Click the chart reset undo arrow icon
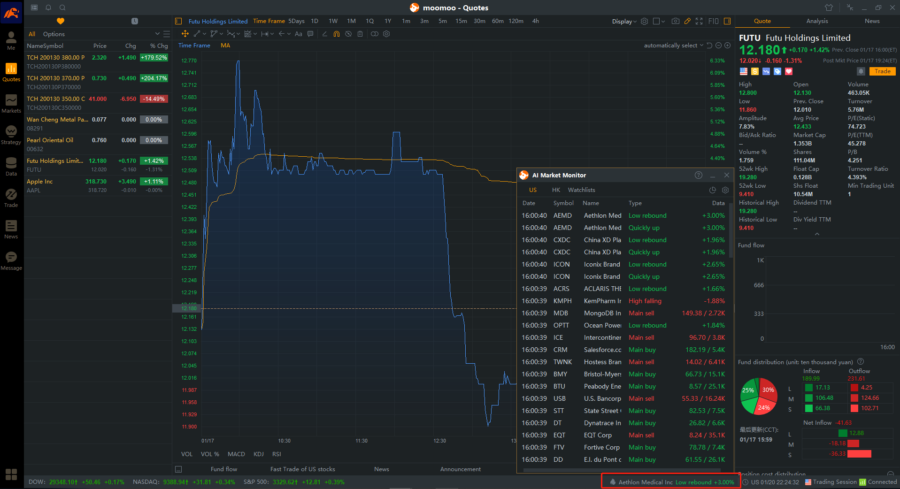 point(709,45)
